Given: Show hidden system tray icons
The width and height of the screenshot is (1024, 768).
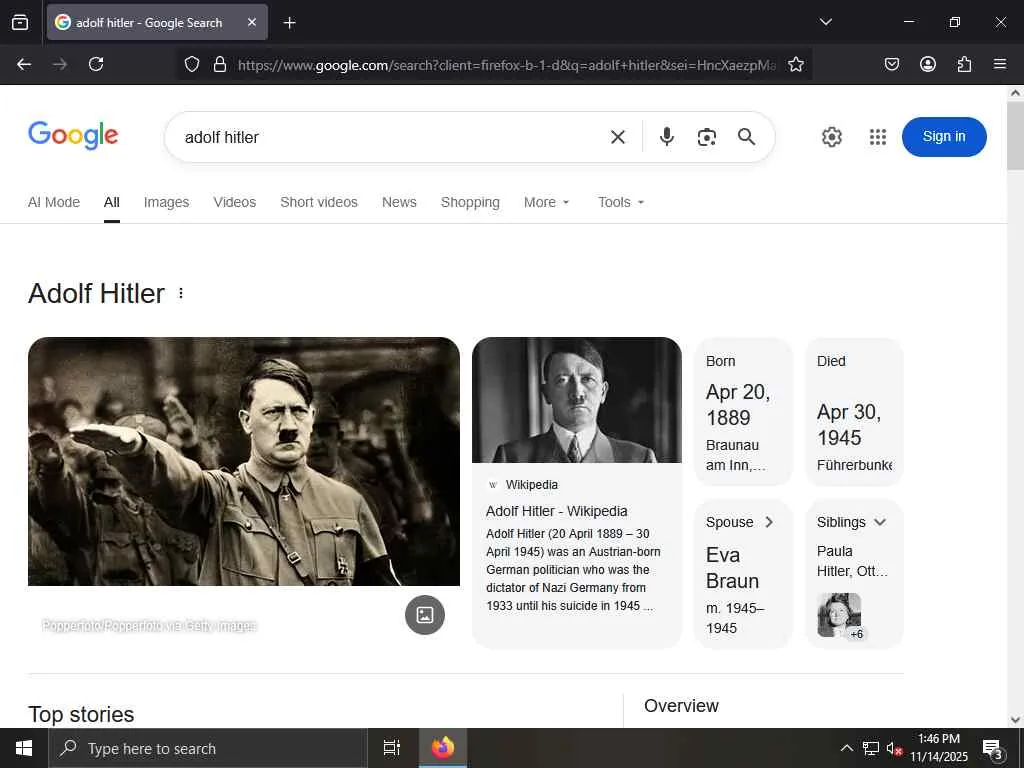Looking at the screenshot, I should pos(846,748).
